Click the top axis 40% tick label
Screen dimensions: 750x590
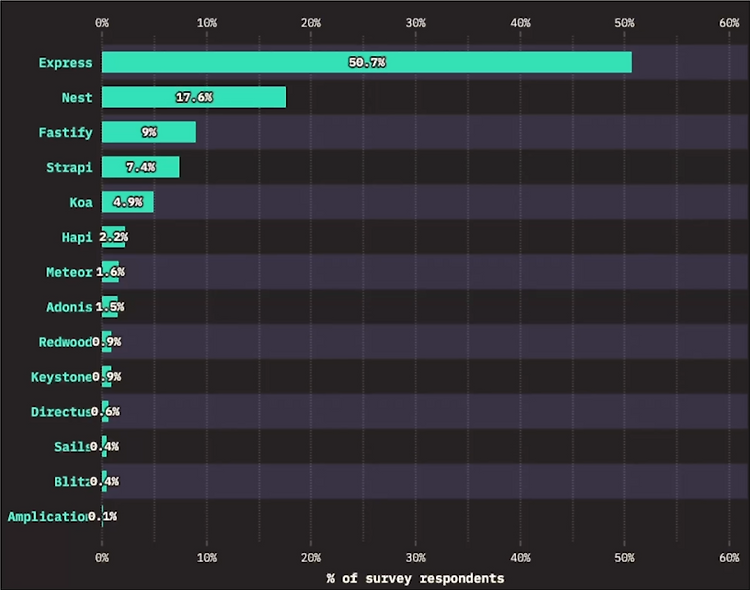coord(520,22)
